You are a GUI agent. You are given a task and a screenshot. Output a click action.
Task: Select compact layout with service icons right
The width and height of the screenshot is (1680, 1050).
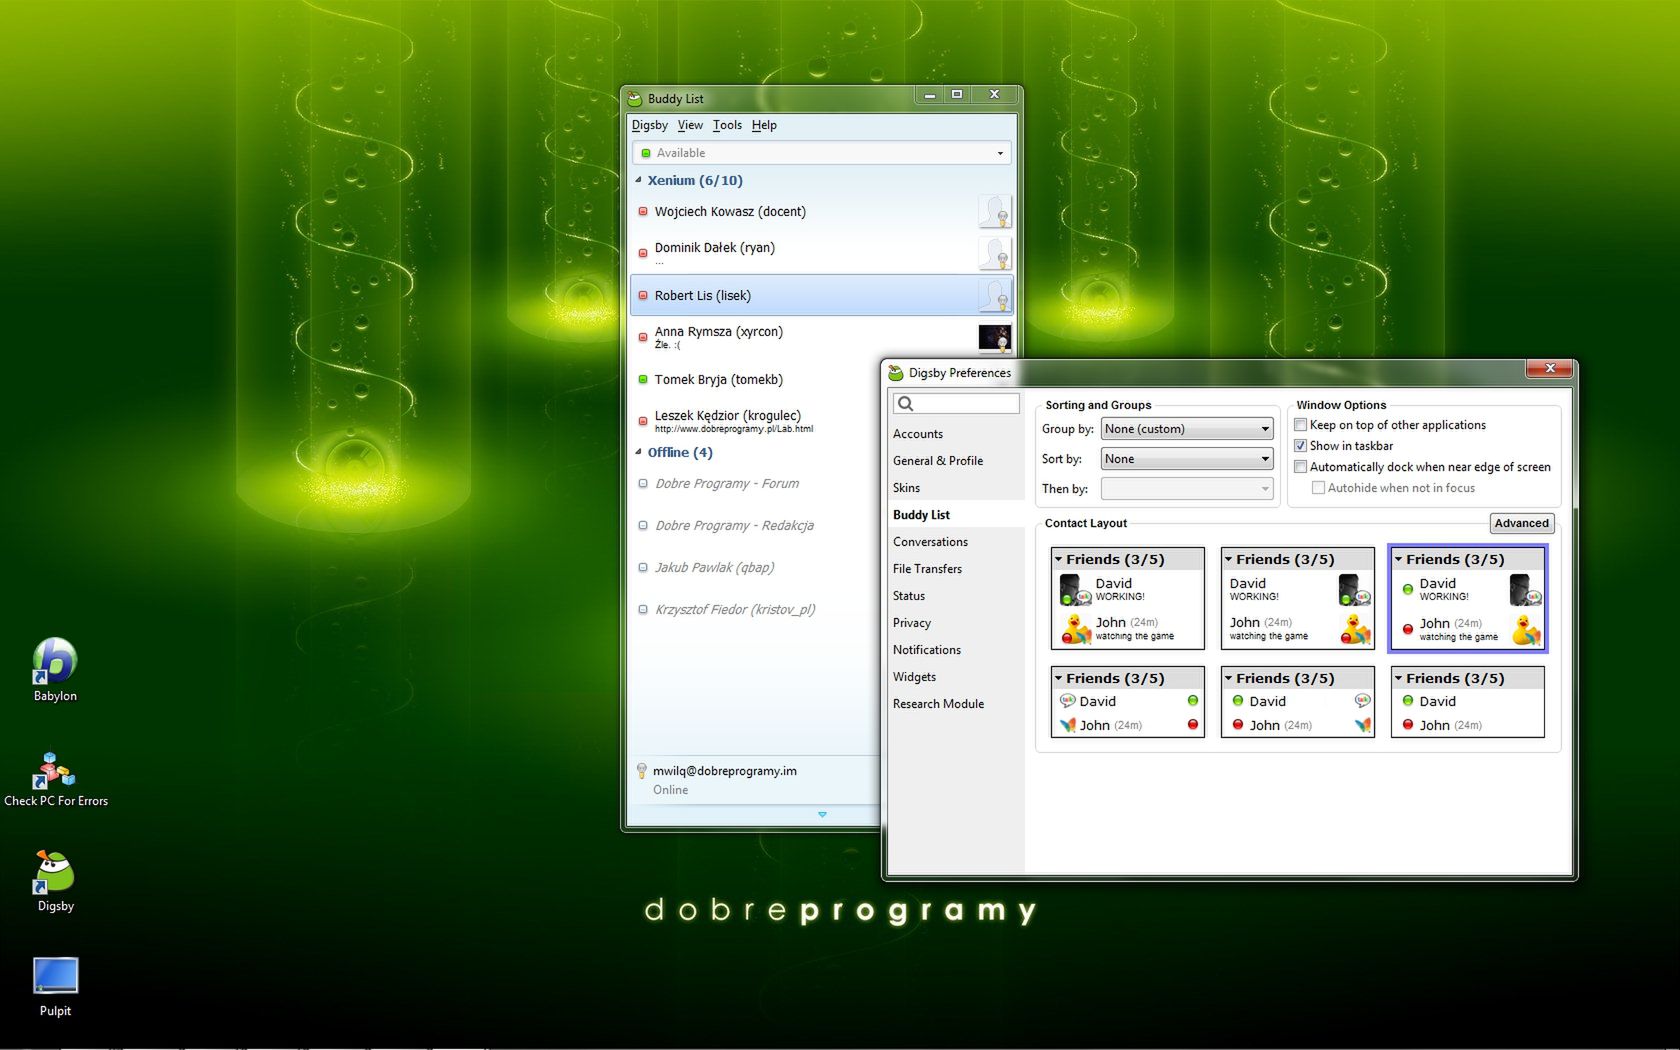click(x=1298, y=702)
